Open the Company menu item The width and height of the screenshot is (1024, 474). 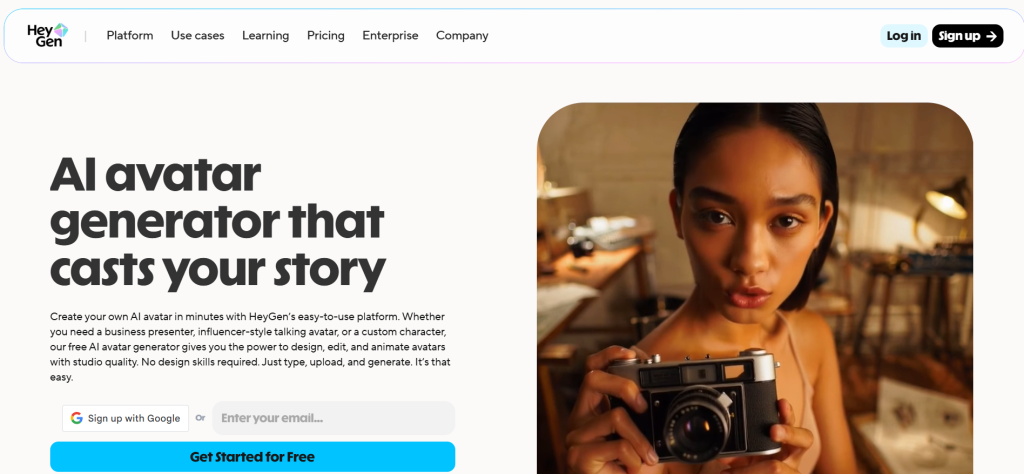(462, 36)
